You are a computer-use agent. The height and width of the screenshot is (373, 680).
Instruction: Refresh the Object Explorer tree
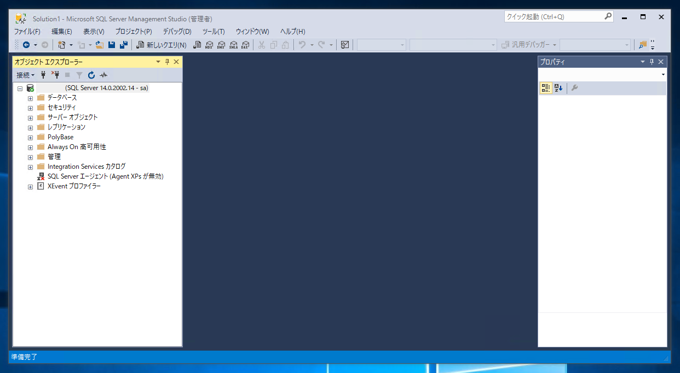[x=91, y=75]
